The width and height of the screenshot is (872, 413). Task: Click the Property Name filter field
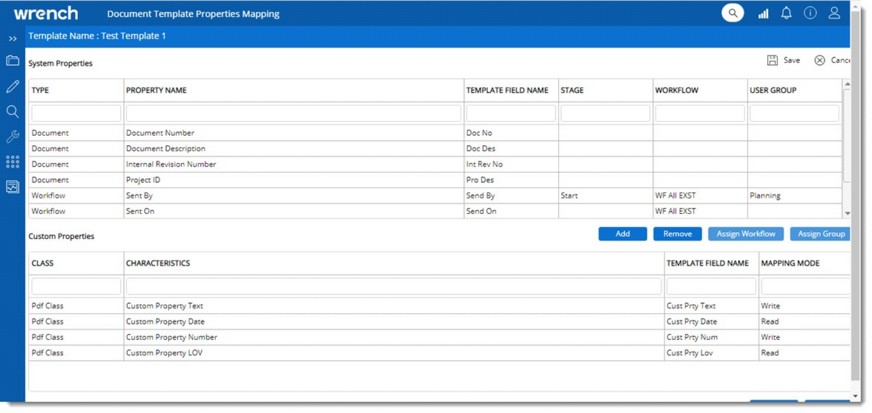[293, 114]
